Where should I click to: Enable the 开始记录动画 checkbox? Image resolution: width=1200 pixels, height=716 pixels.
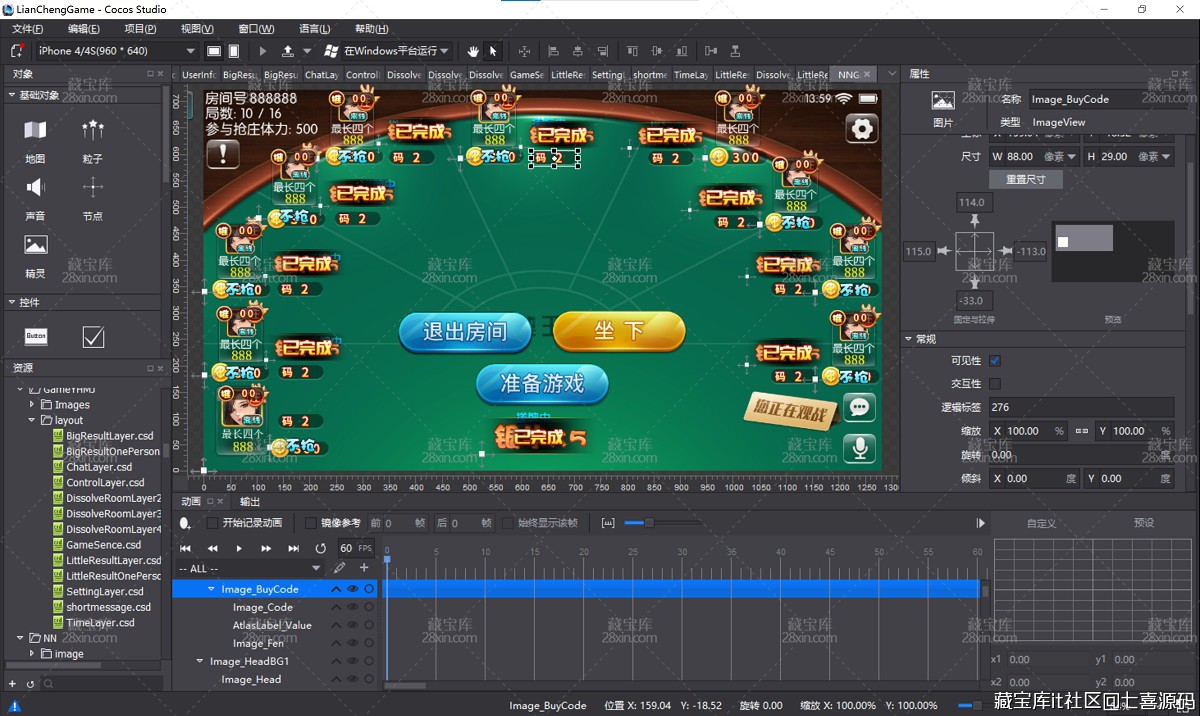click(212, 523)
